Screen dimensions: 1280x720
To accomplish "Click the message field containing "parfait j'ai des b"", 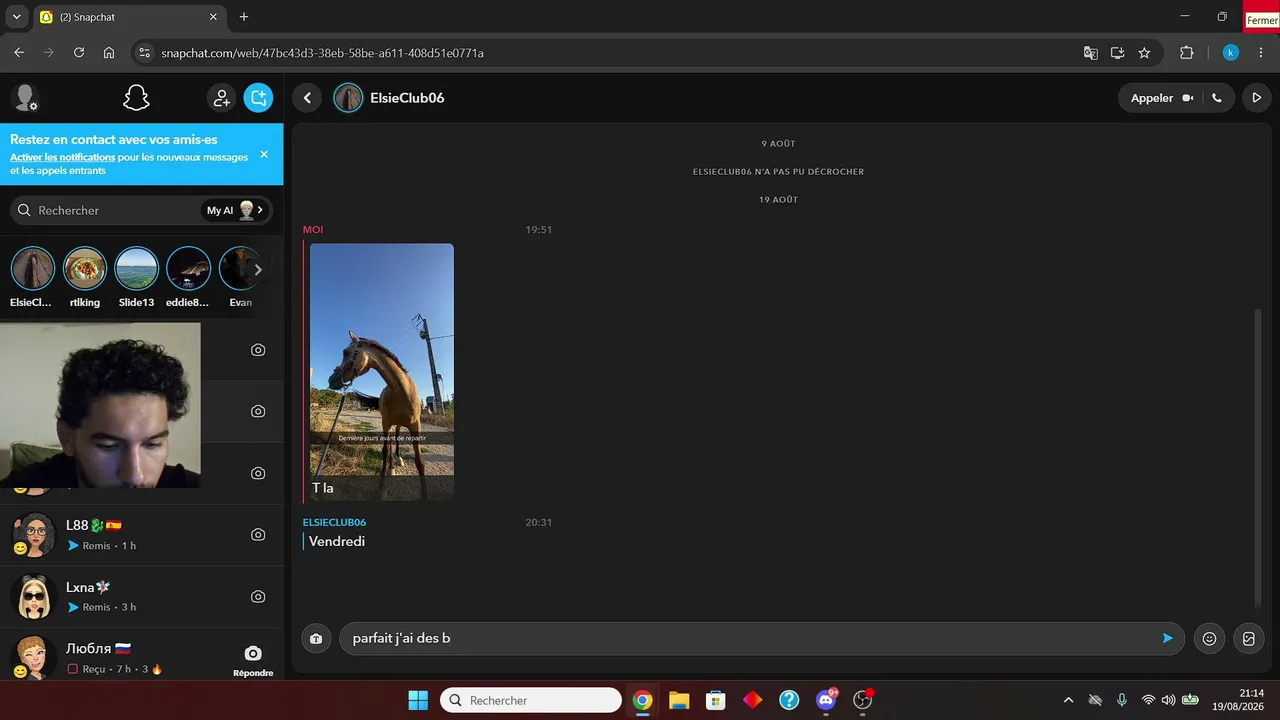I will (762, 638).
